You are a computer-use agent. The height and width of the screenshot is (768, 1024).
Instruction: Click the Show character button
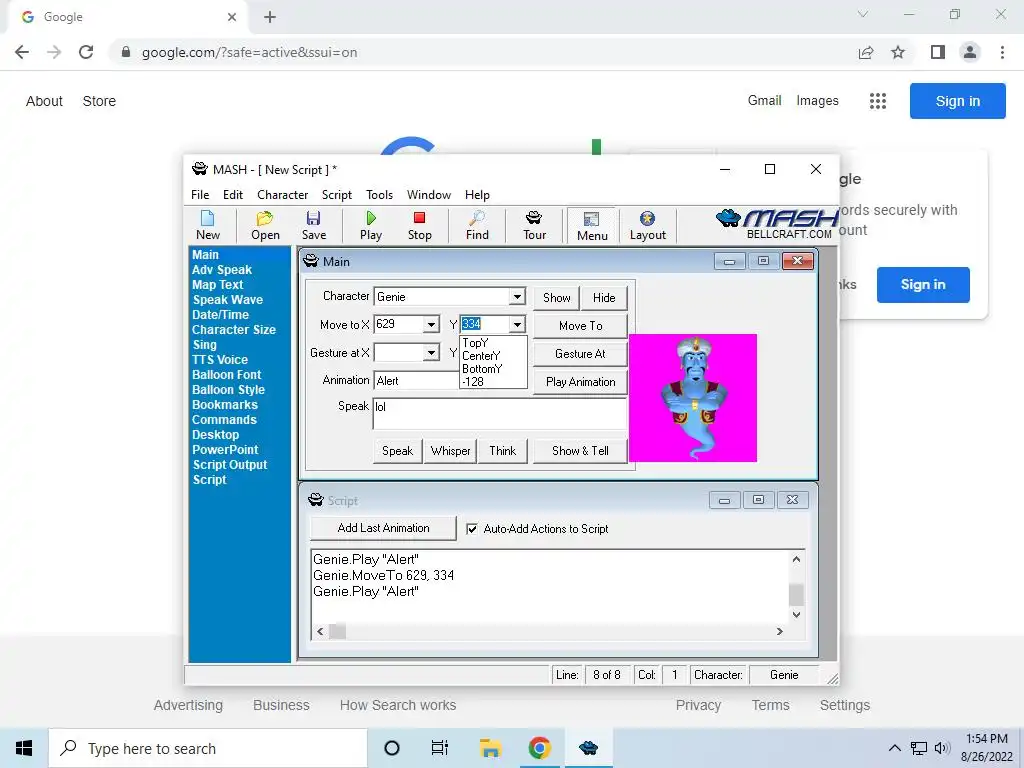[556, 298]
